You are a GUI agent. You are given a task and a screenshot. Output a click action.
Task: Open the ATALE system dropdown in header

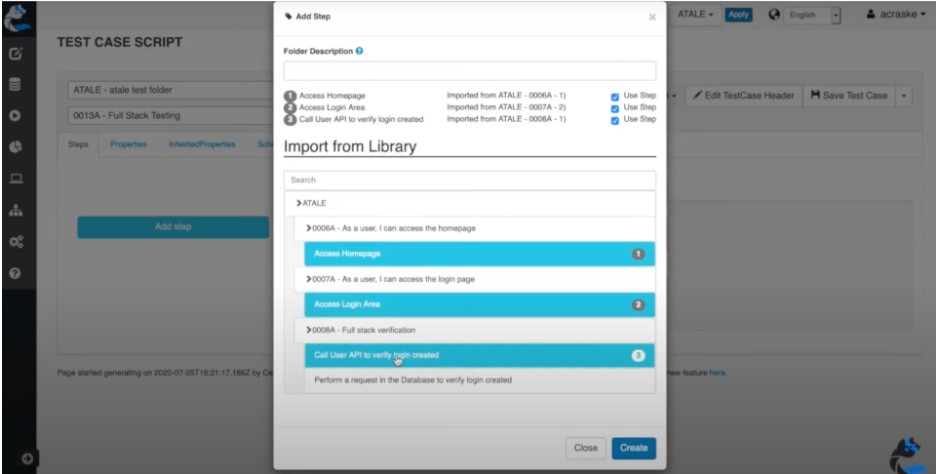(x=695, y=15)
